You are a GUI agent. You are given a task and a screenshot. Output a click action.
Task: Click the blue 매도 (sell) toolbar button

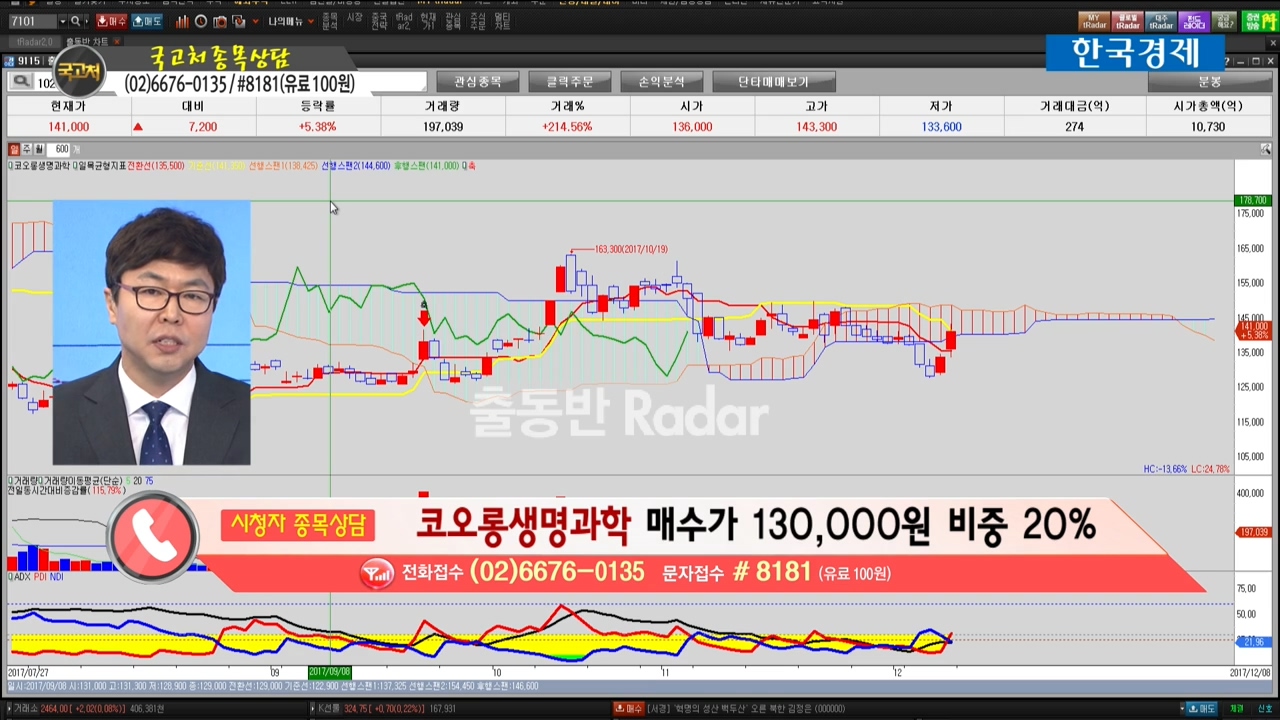tap(147, 21)
